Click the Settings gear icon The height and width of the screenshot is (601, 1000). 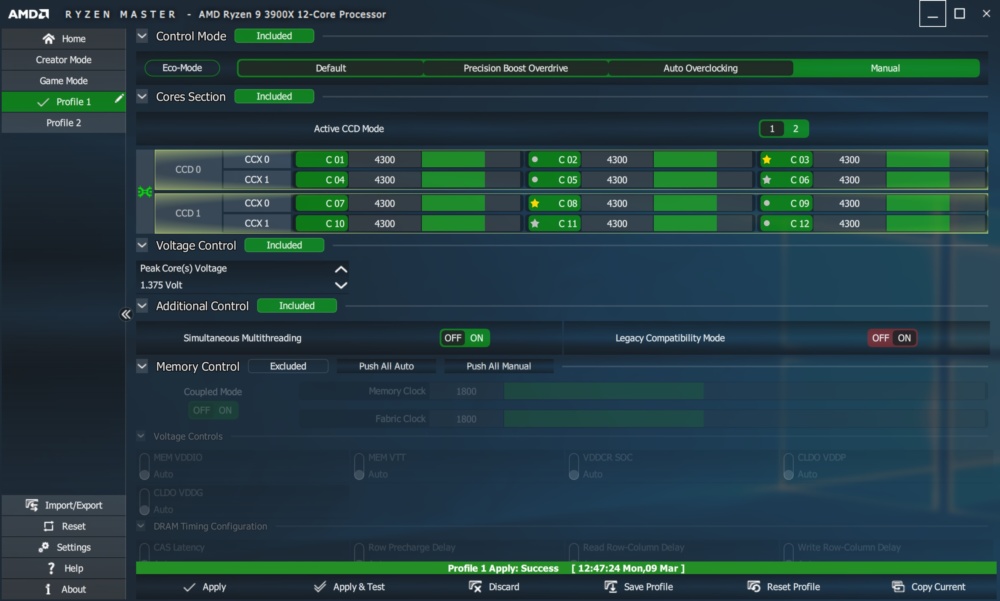43,547
